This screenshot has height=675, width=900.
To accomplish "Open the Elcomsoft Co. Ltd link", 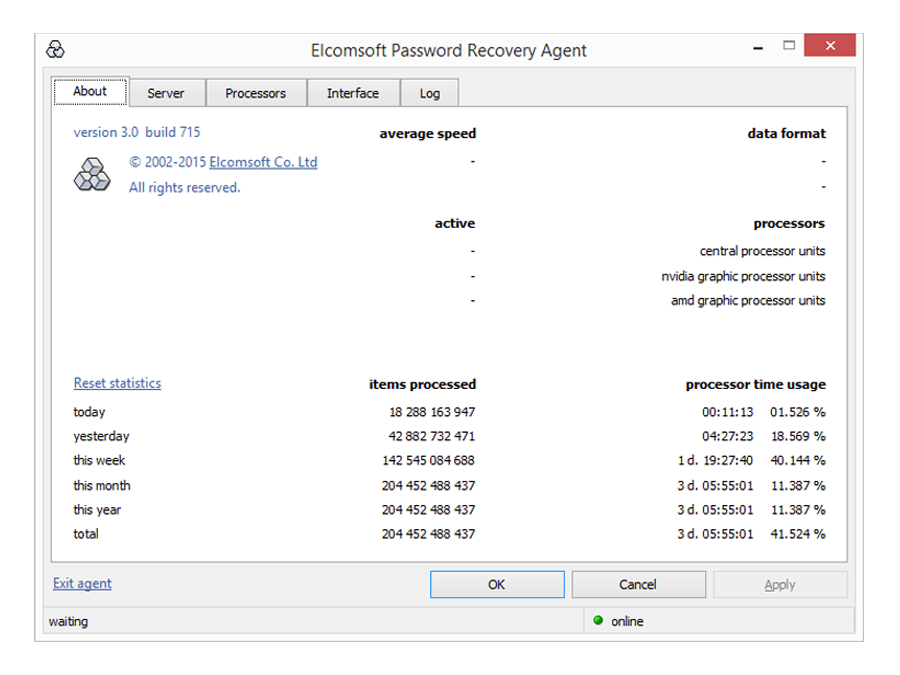I will pos(263,162).
